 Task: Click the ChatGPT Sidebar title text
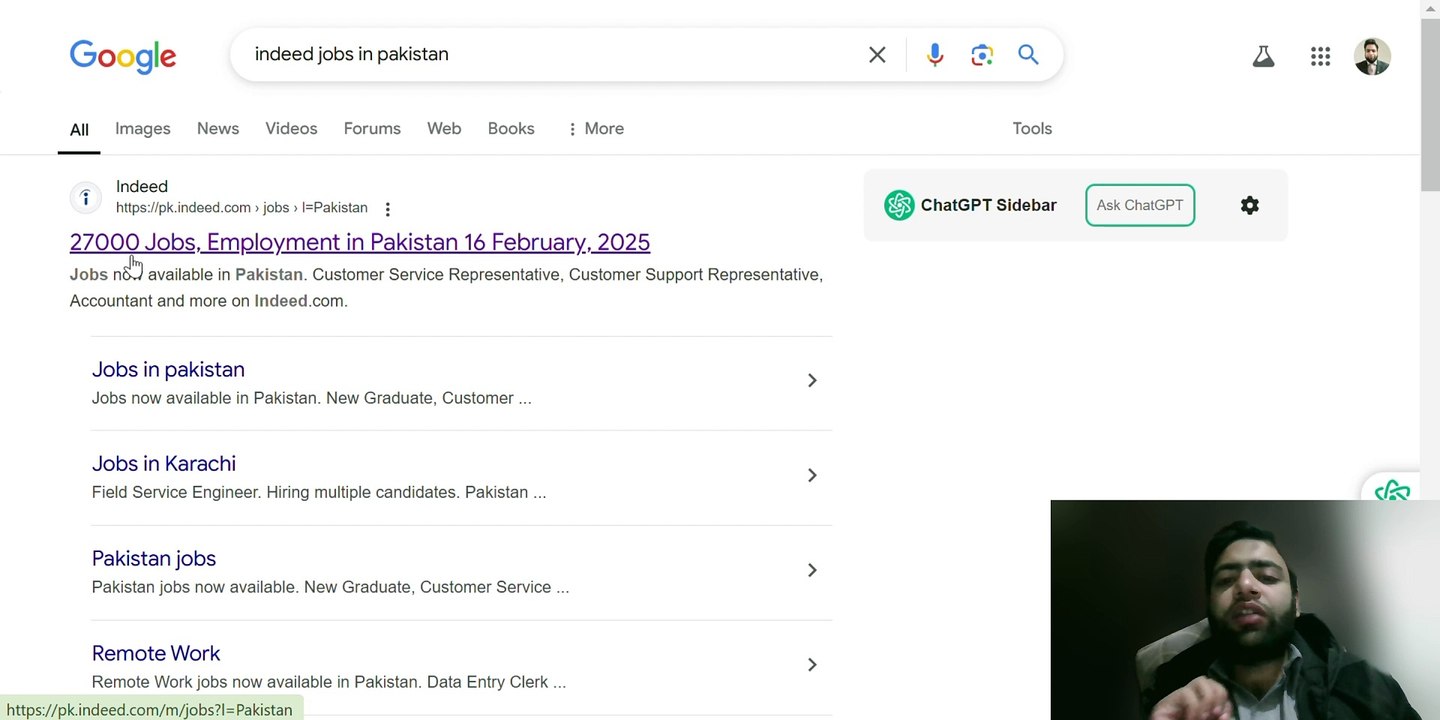988,205
